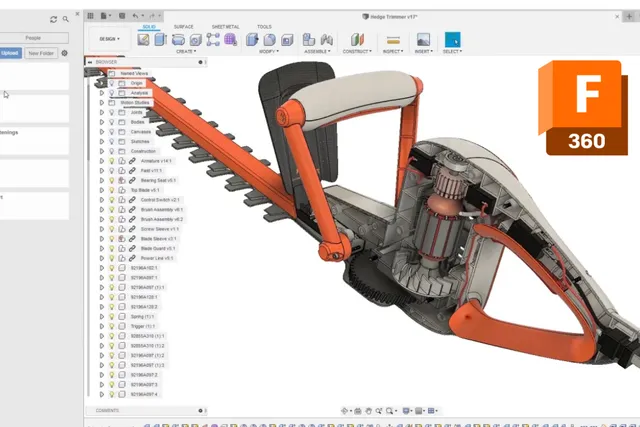This screenshot has width=640, height=427.
Task: Toggle visibility of Trigger (1):1
Action: (x=111, y=327)
